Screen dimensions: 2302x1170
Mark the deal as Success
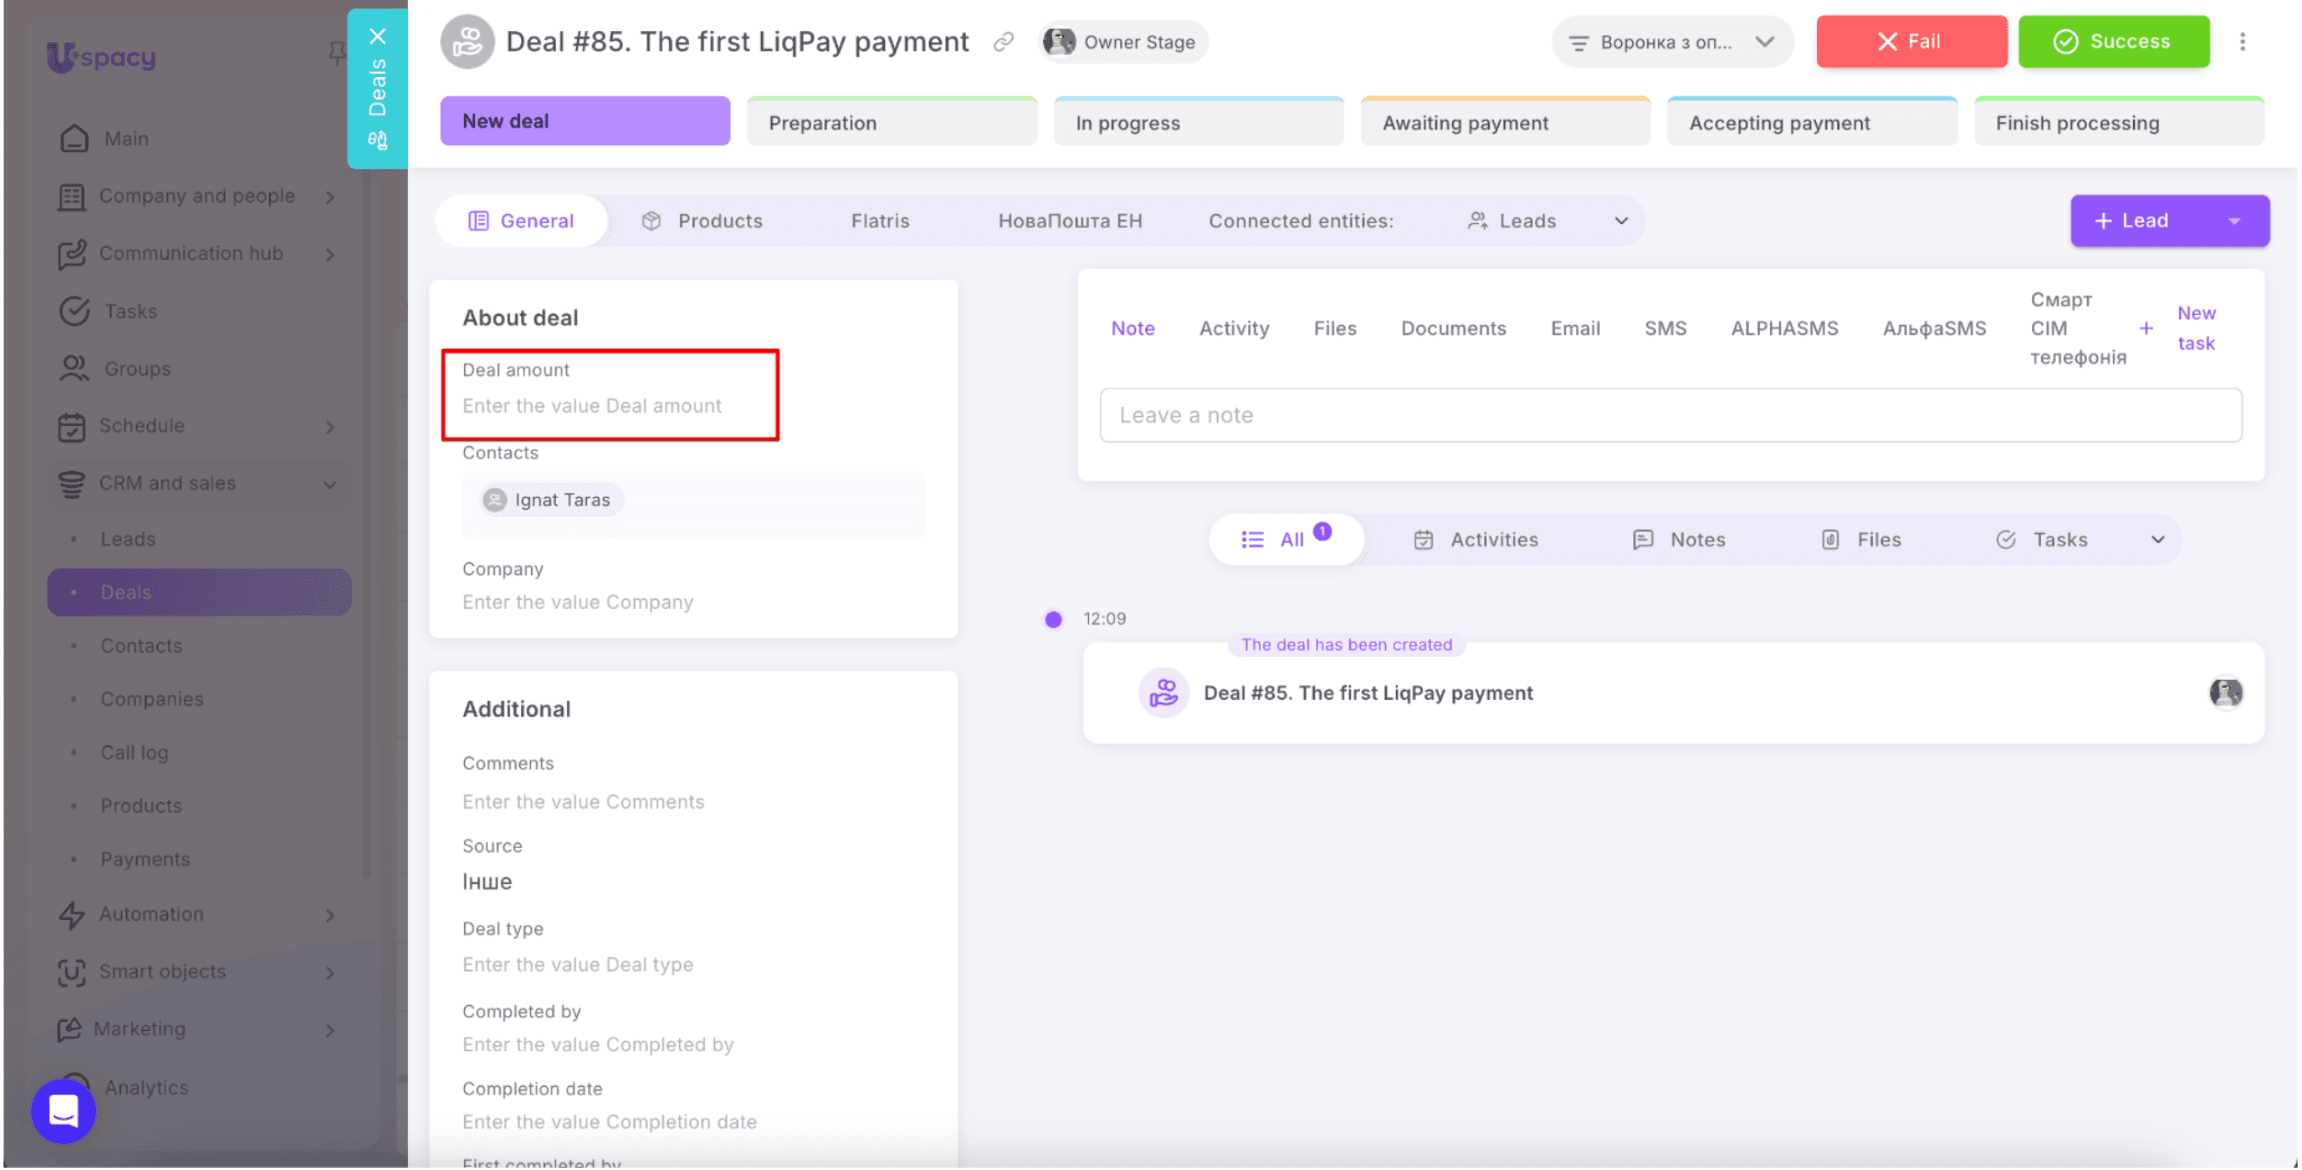[x=2113, y=42]
